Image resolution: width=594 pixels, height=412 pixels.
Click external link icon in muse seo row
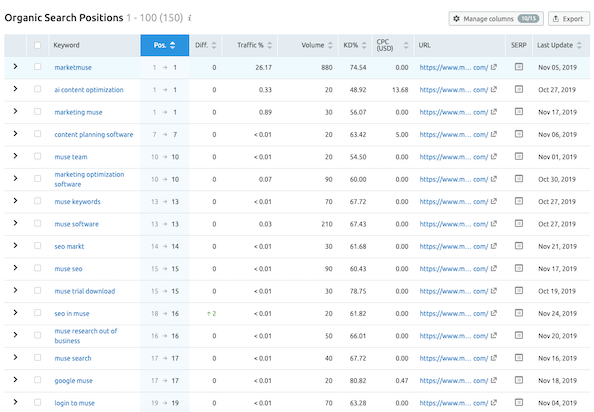click(494, 268)
